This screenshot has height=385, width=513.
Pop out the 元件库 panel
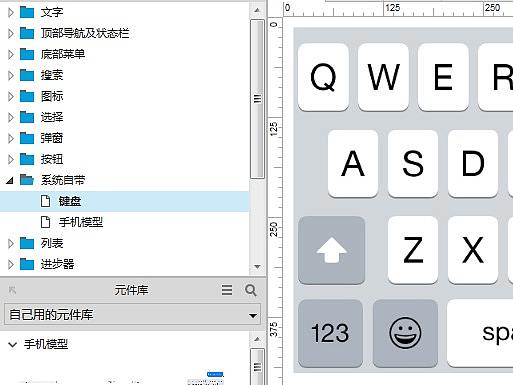click(13, 290)
